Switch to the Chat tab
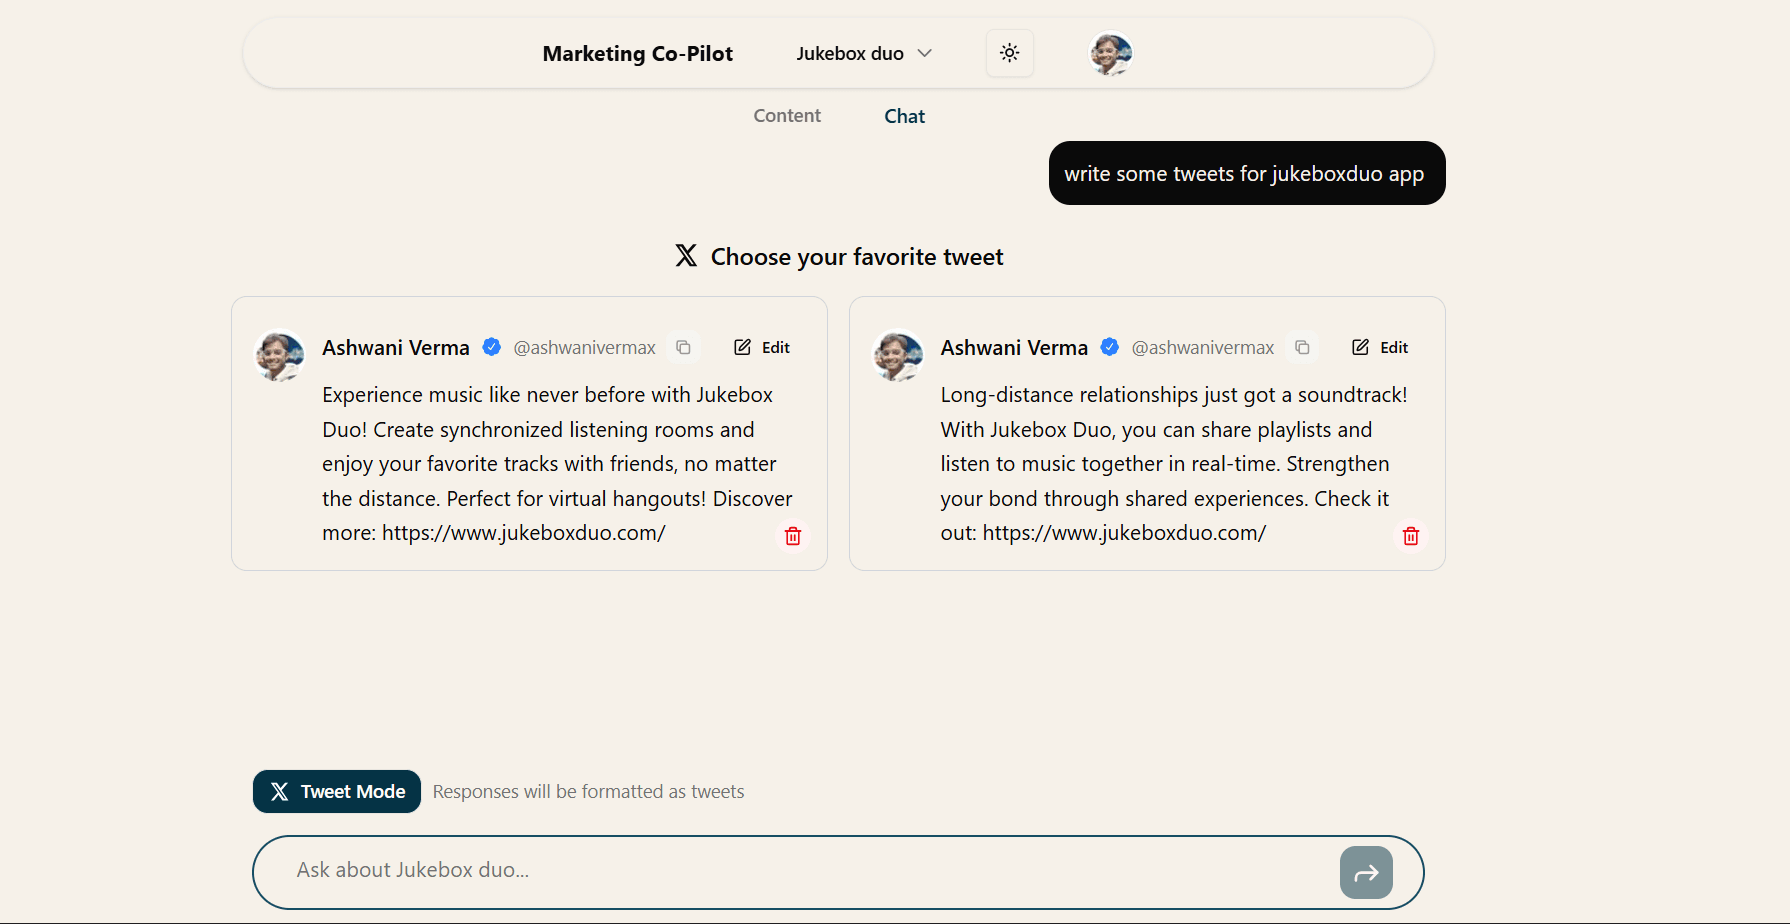 (904, 116)
